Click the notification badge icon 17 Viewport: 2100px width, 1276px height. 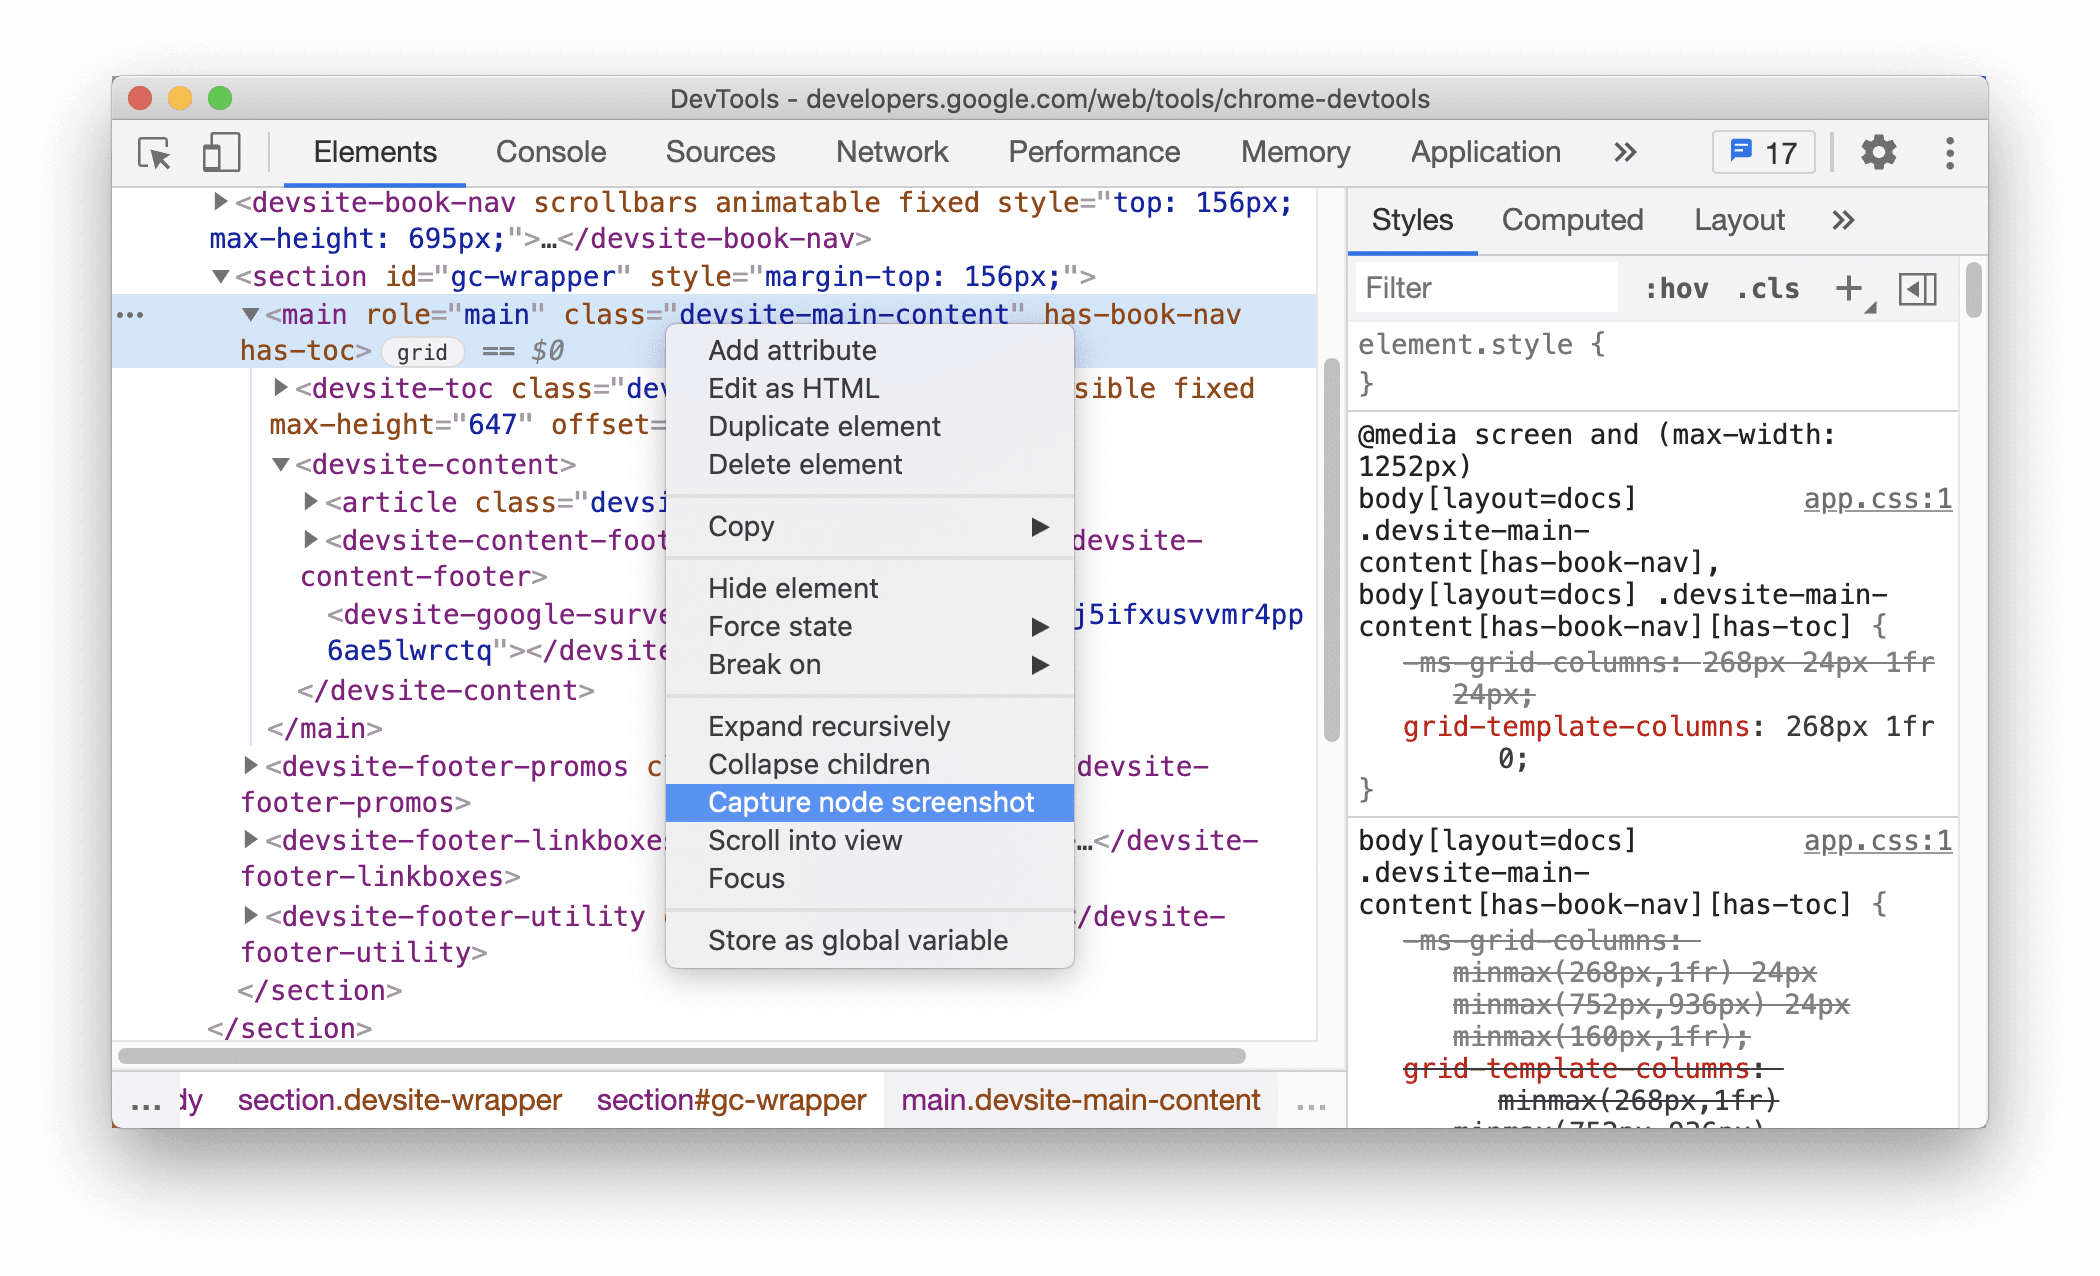click(1767, 151)
